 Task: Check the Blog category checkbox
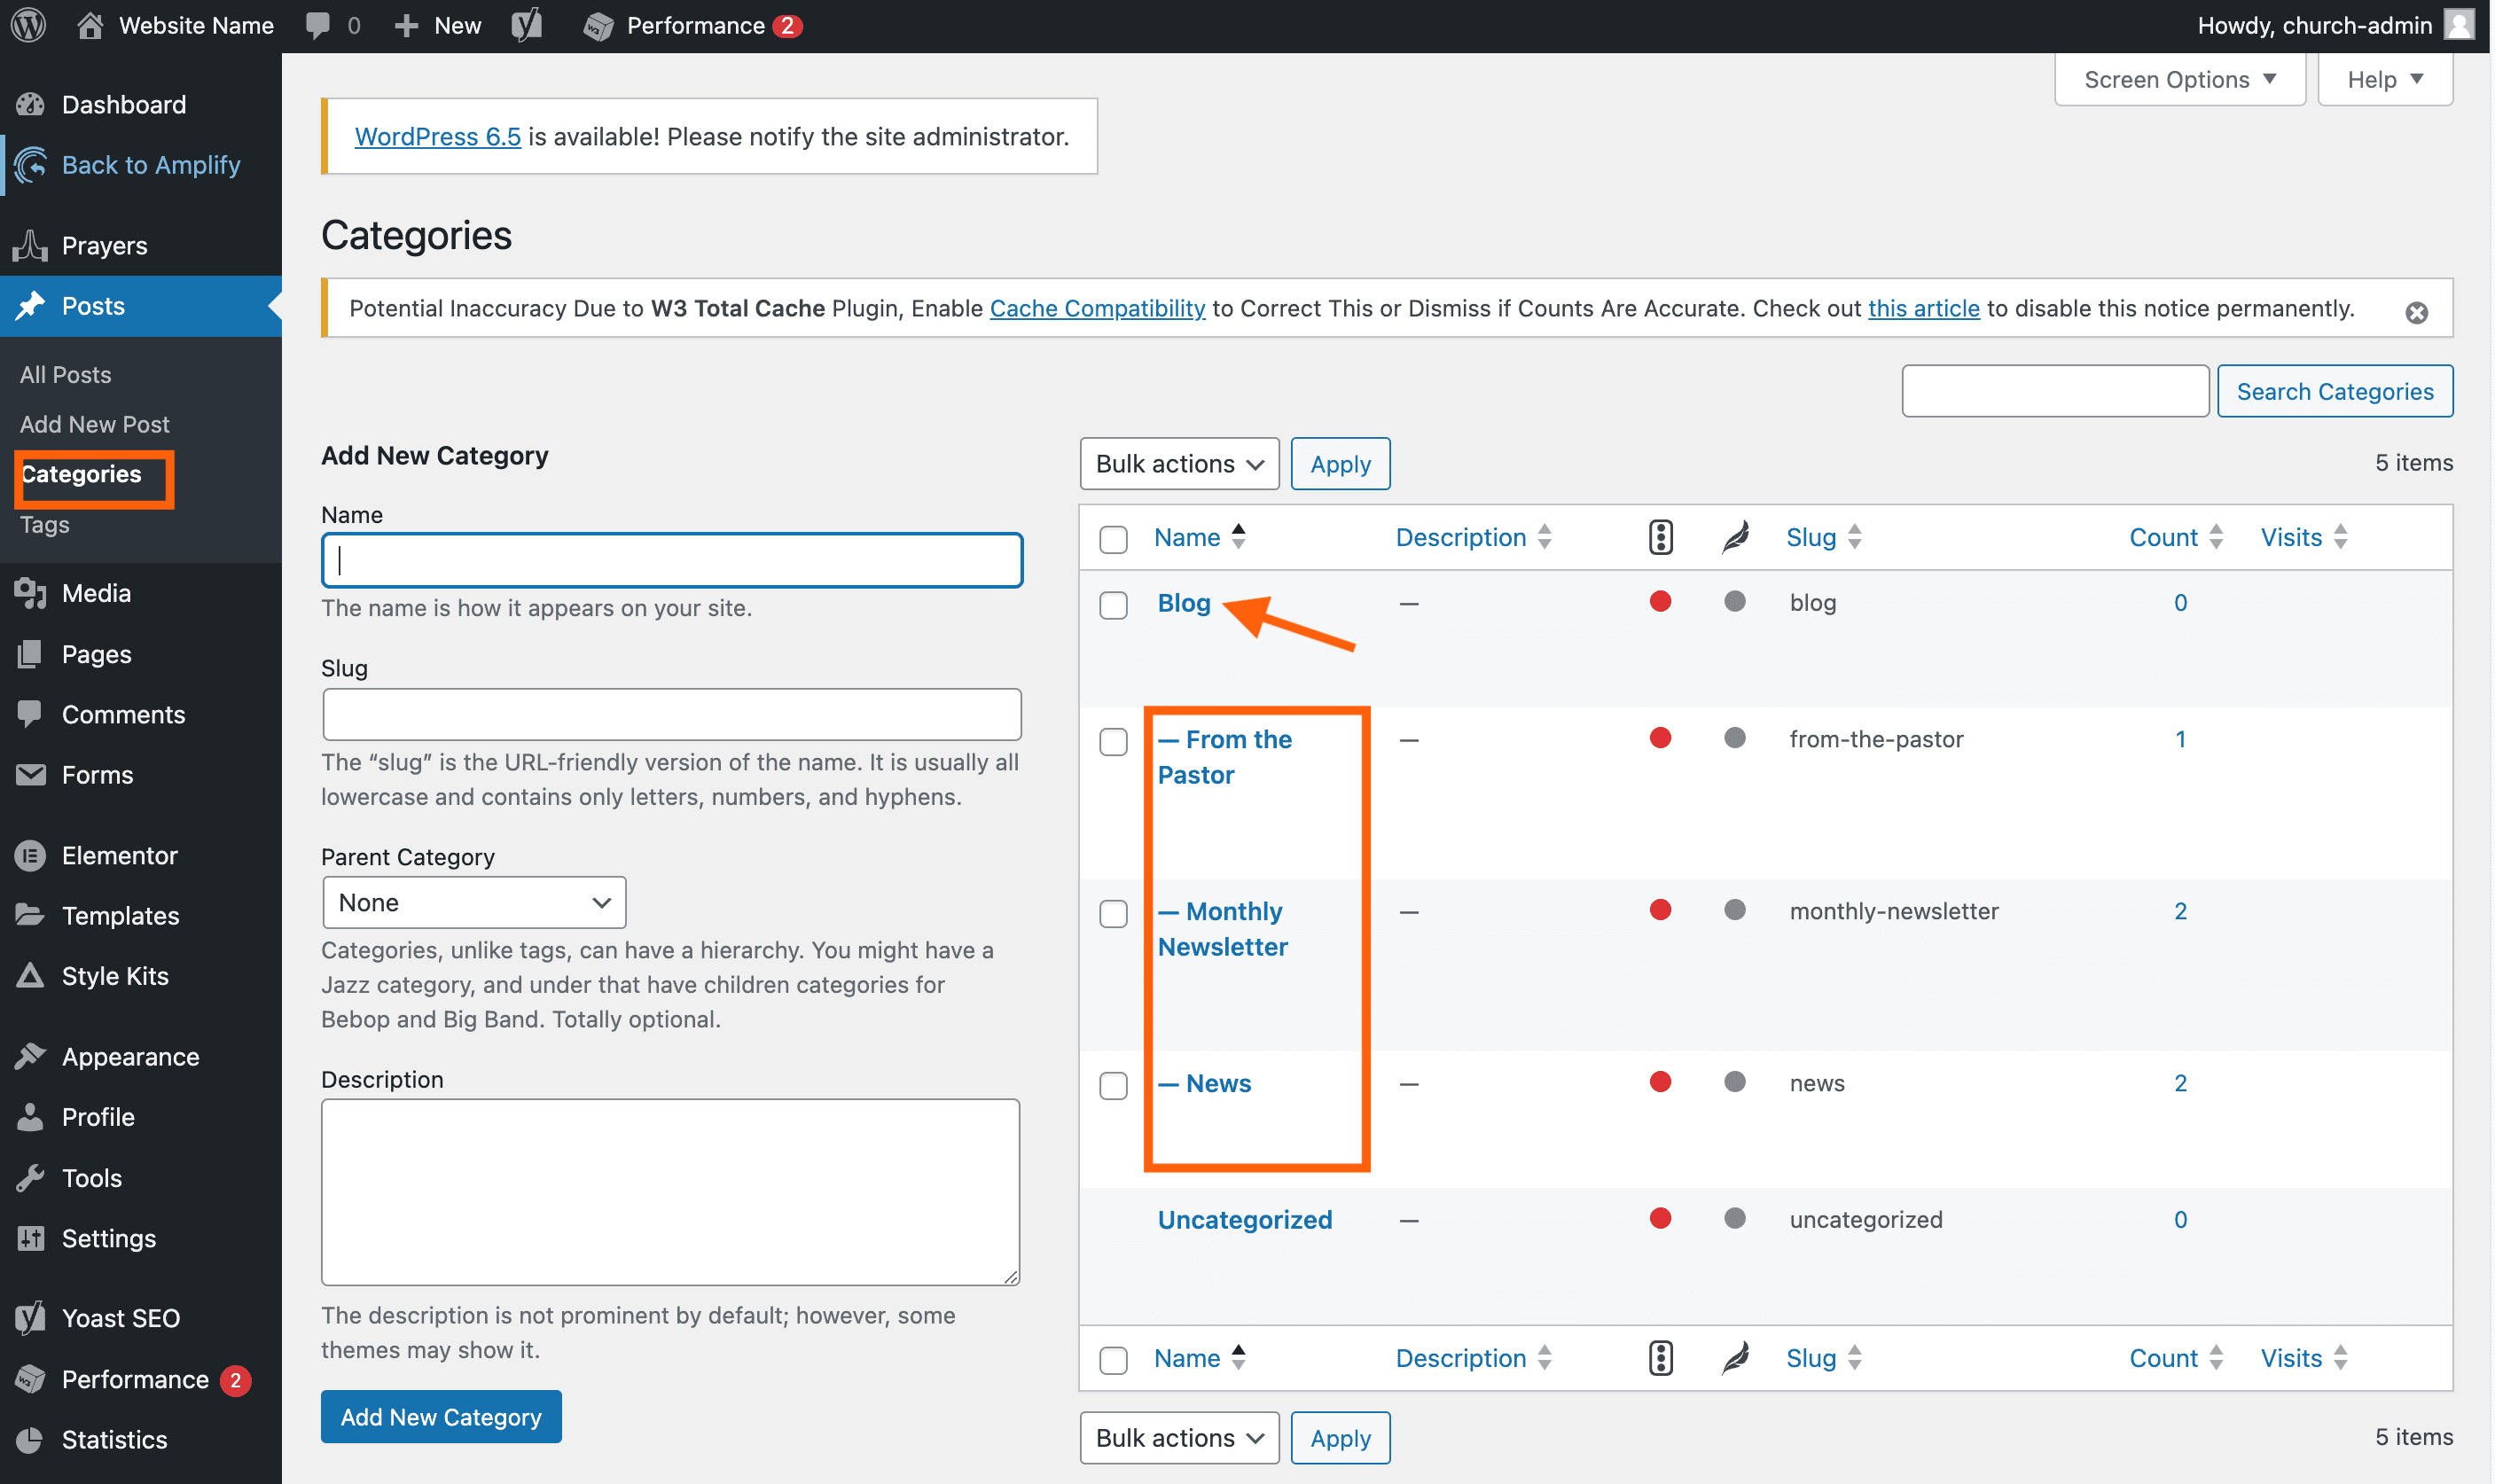[1113, 605]
